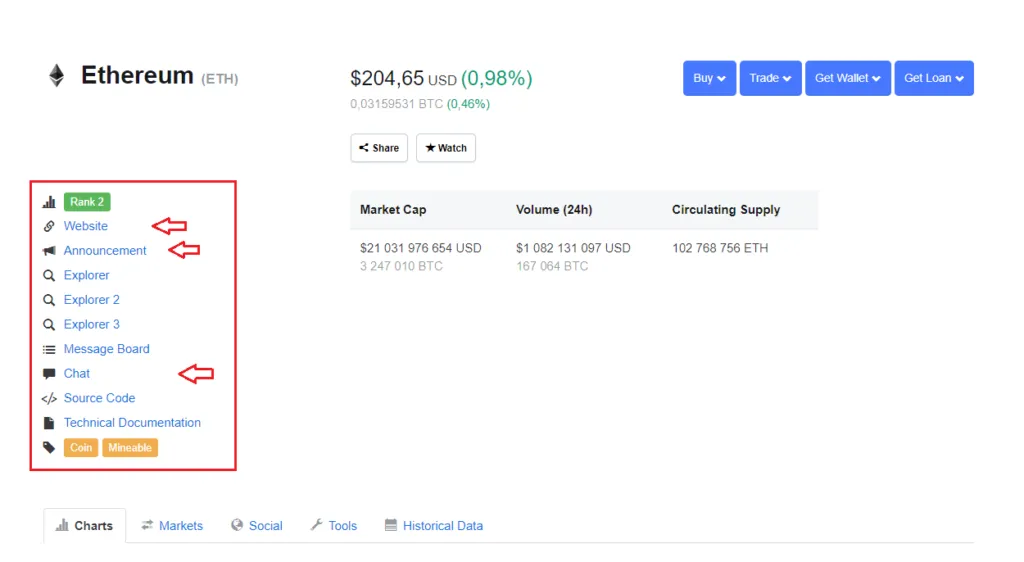Click the Ethereum diamond logo icon
Viewport: 1024px width, 562px height.
click(x=57, y=76)
